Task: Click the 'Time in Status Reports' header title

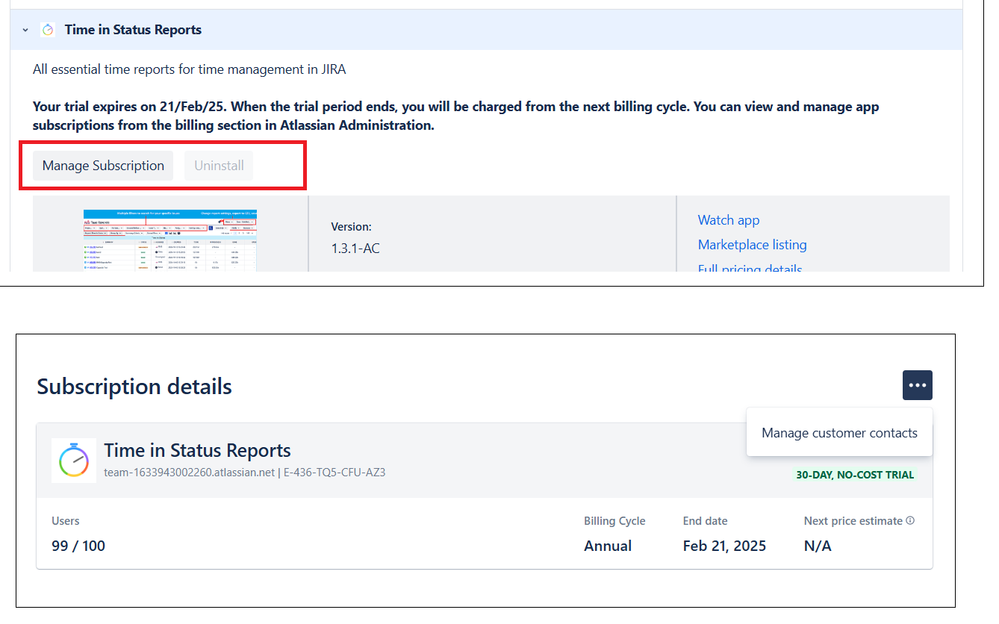Action: click(133, 30)
